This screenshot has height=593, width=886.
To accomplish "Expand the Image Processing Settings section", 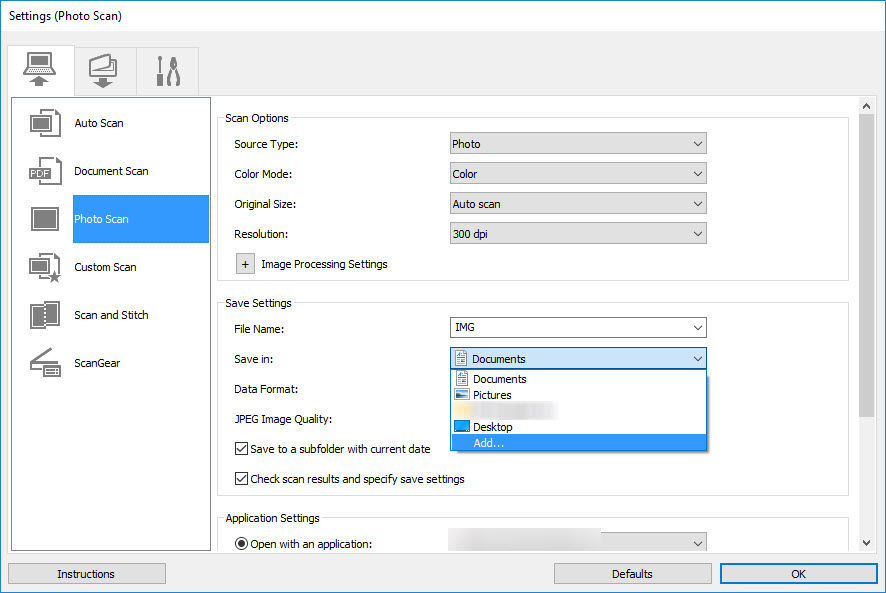I will tap(245, 263).
